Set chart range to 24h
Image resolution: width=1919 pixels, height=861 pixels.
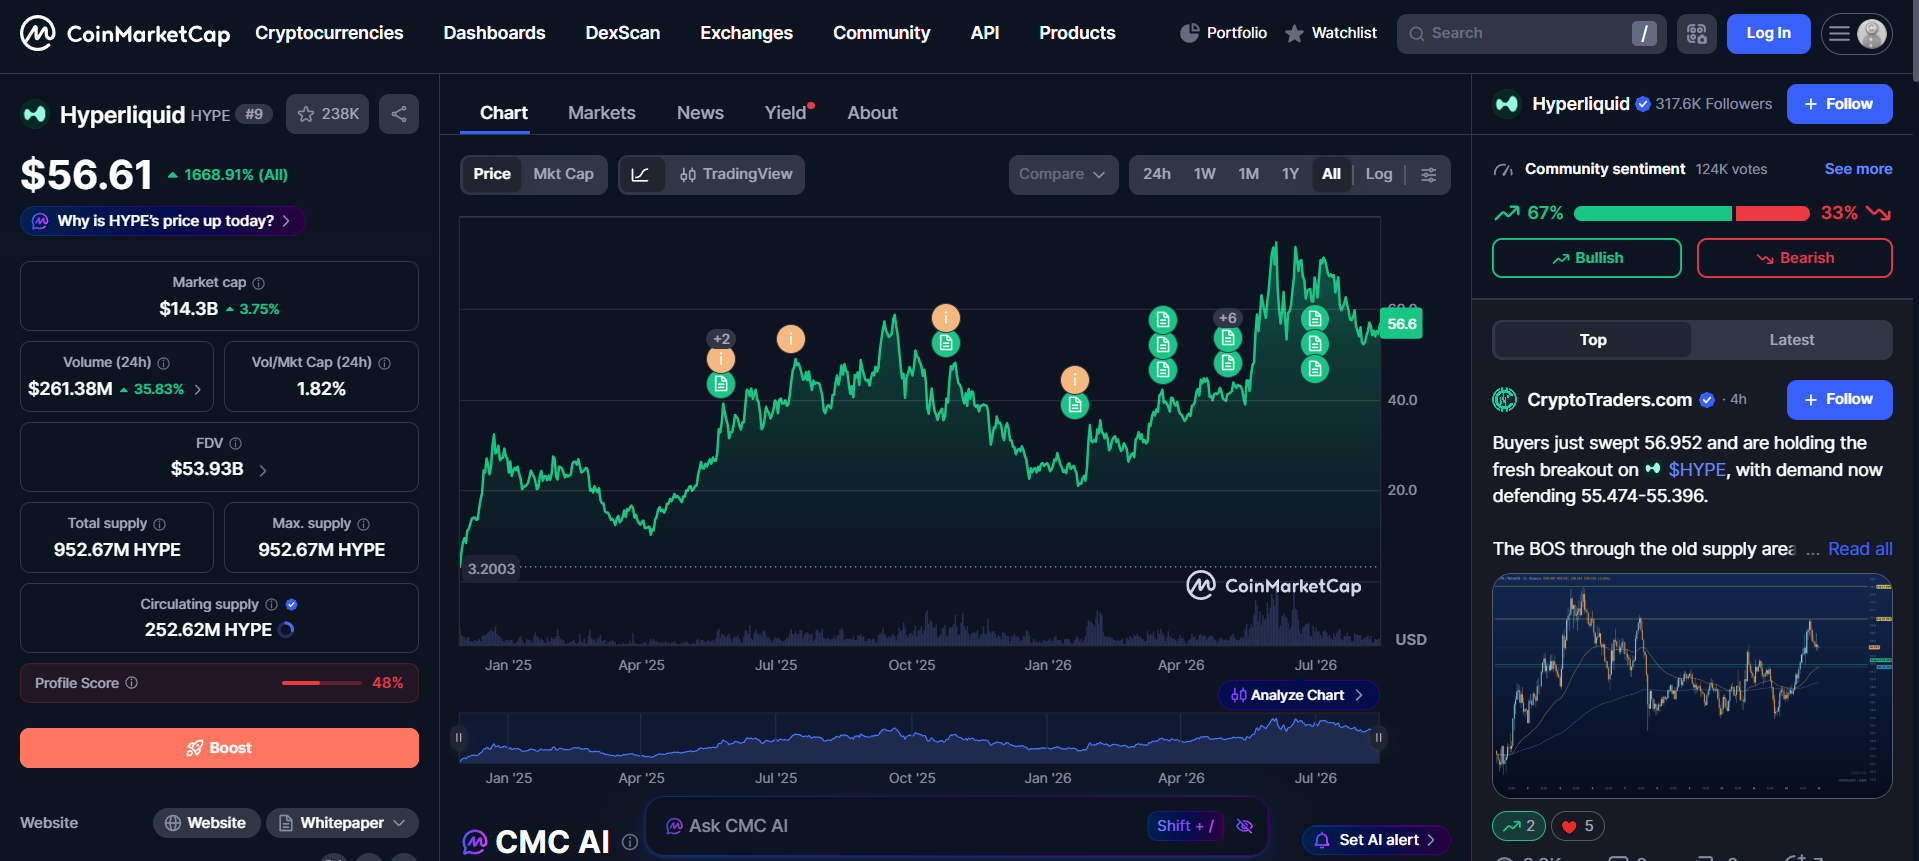1157,175
